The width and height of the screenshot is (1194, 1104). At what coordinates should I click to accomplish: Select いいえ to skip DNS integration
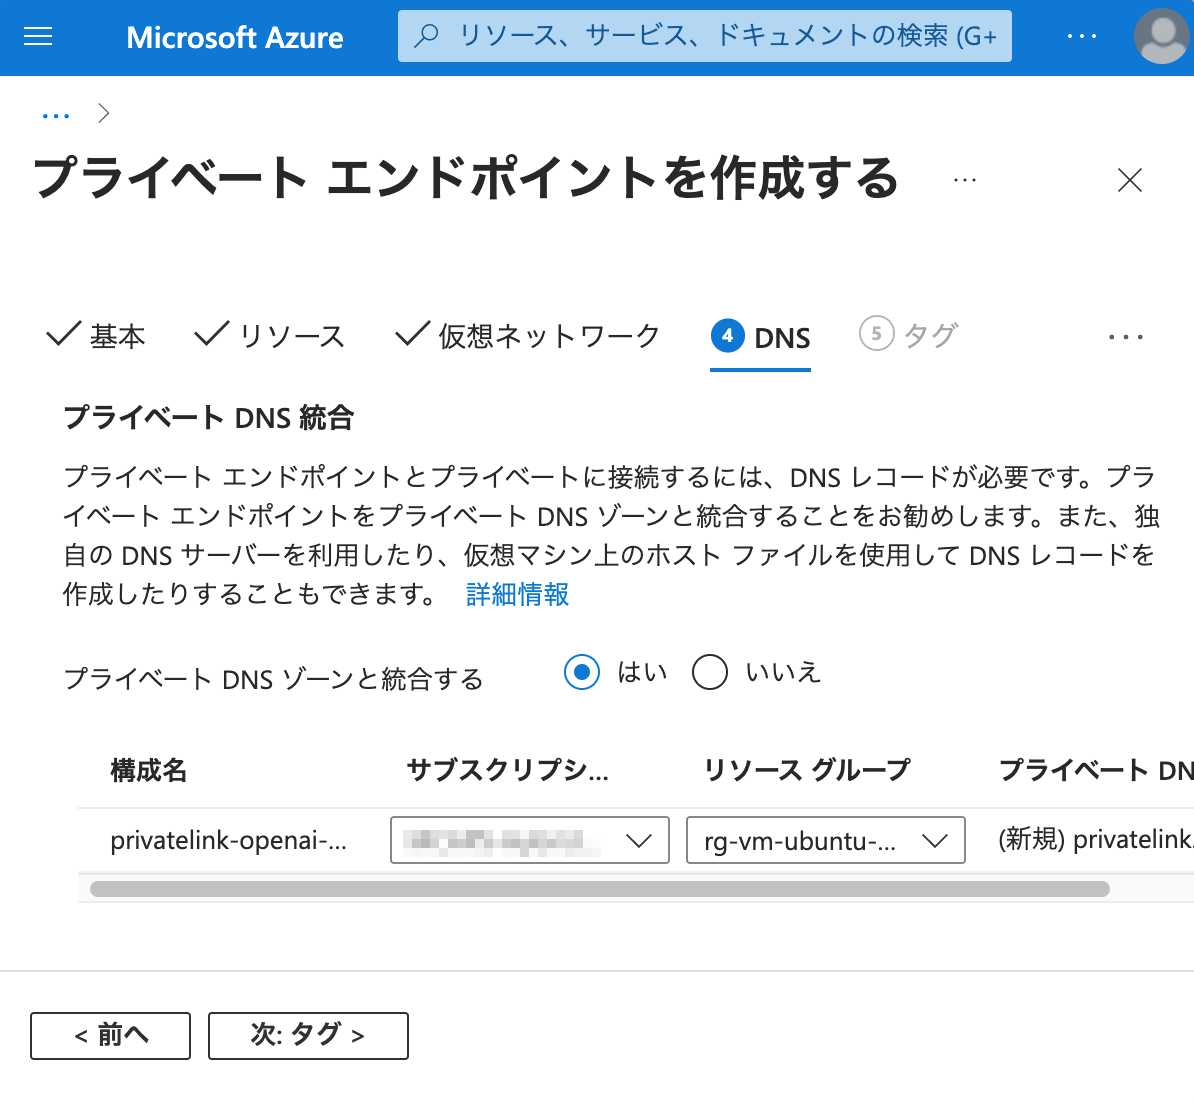tap(710, 672)
